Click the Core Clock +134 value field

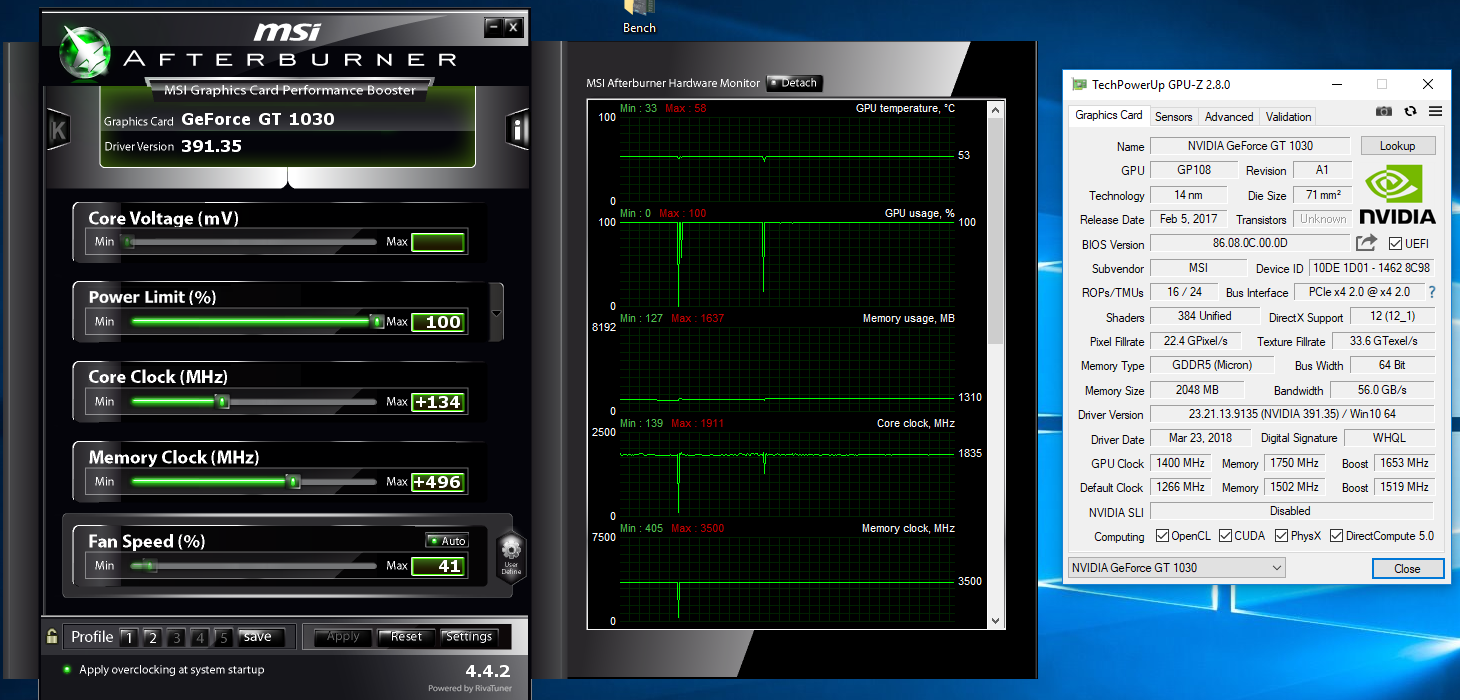pyautogui.click(x=438, y=402)
